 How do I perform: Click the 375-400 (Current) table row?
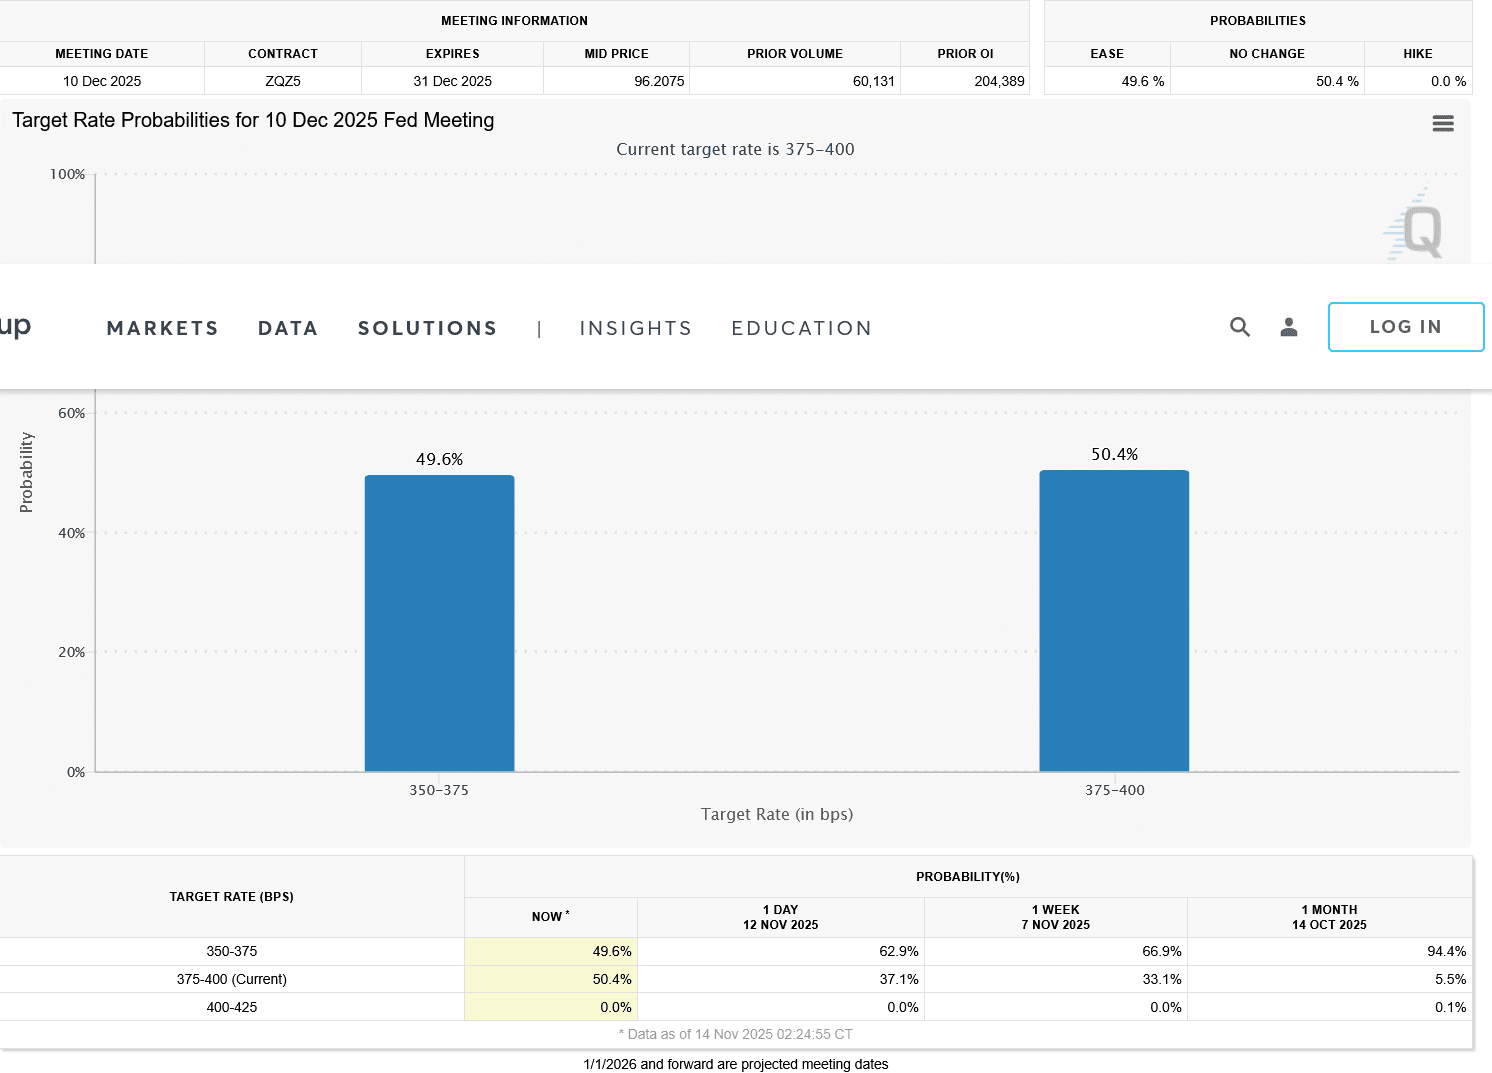click(x=232, y=979)
